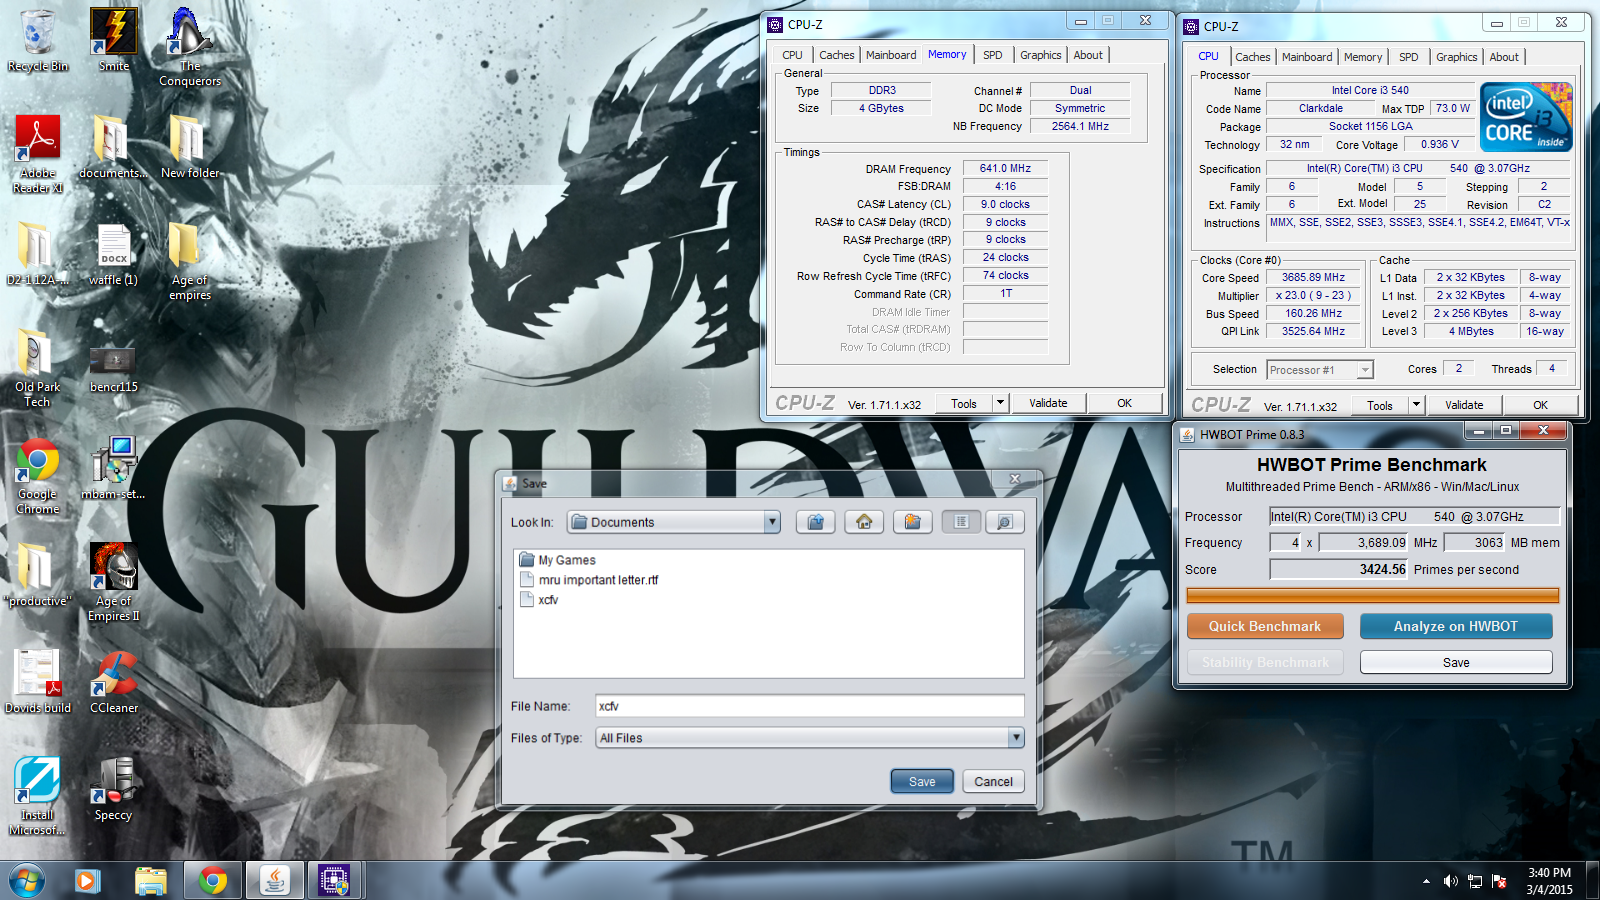Screen dimensions: 1600x900
Task: Click the Action Center flag icon
Action: (x=1499, y=881)
